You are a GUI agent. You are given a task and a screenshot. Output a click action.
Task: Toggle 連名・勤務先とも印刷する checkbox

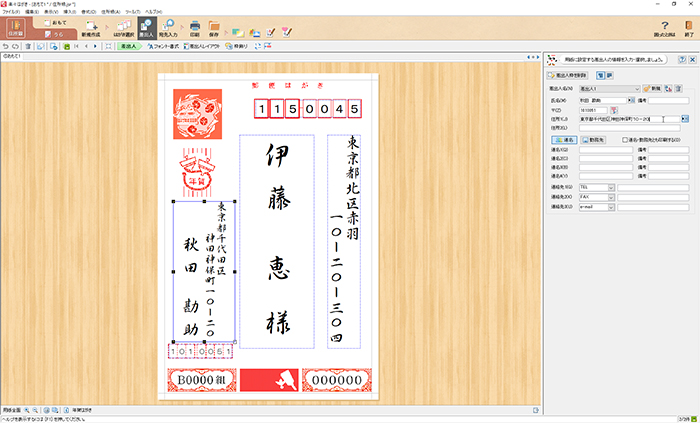coord(625,140)
